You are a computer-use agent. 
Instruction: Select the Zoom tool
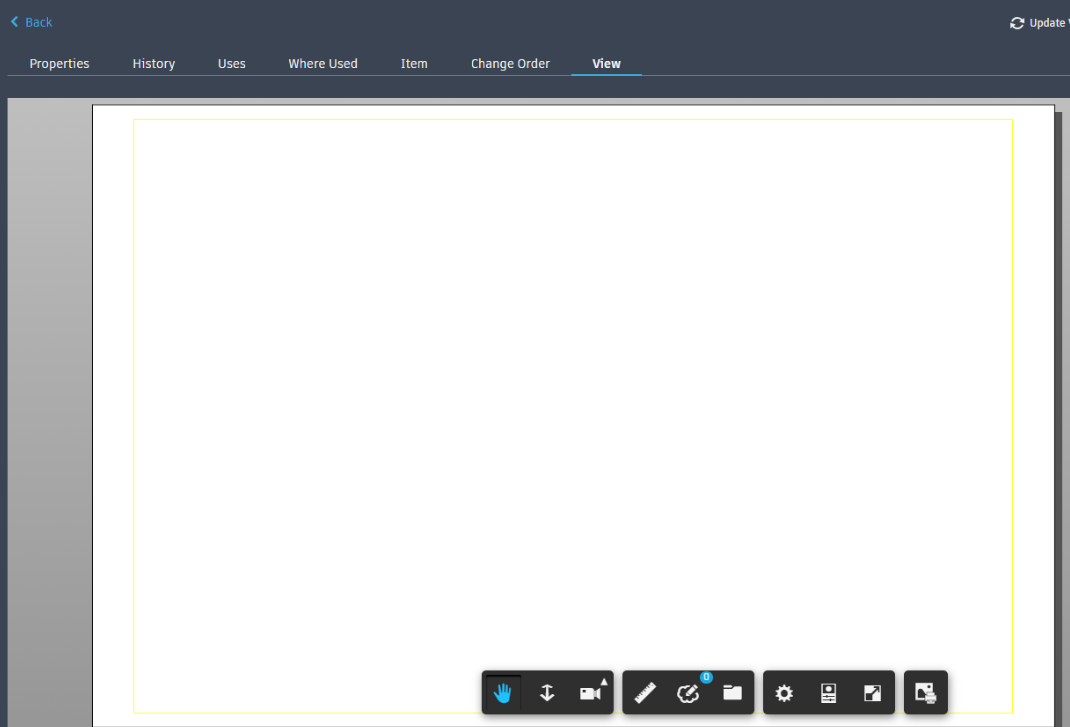tap(547, 692)
